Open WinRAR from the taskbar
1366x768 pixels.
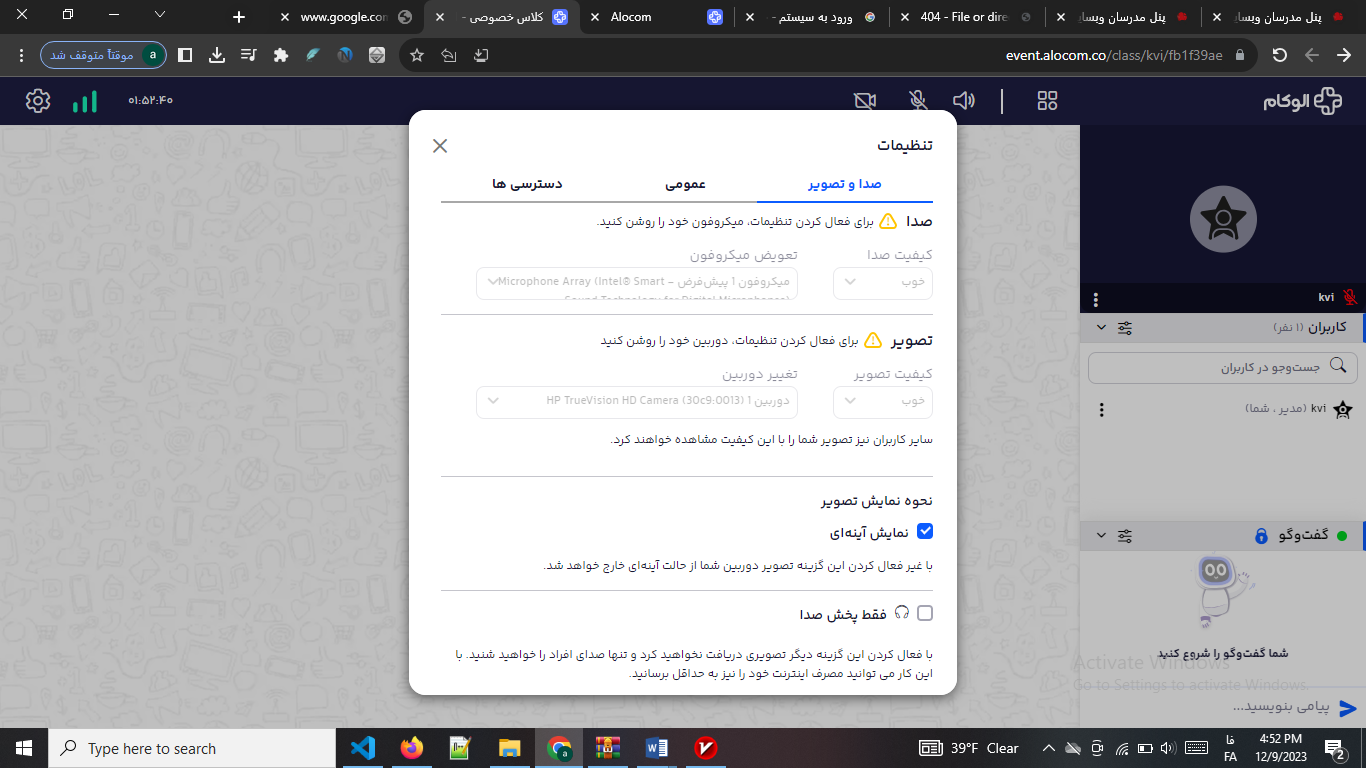click(x=608, y=748)
